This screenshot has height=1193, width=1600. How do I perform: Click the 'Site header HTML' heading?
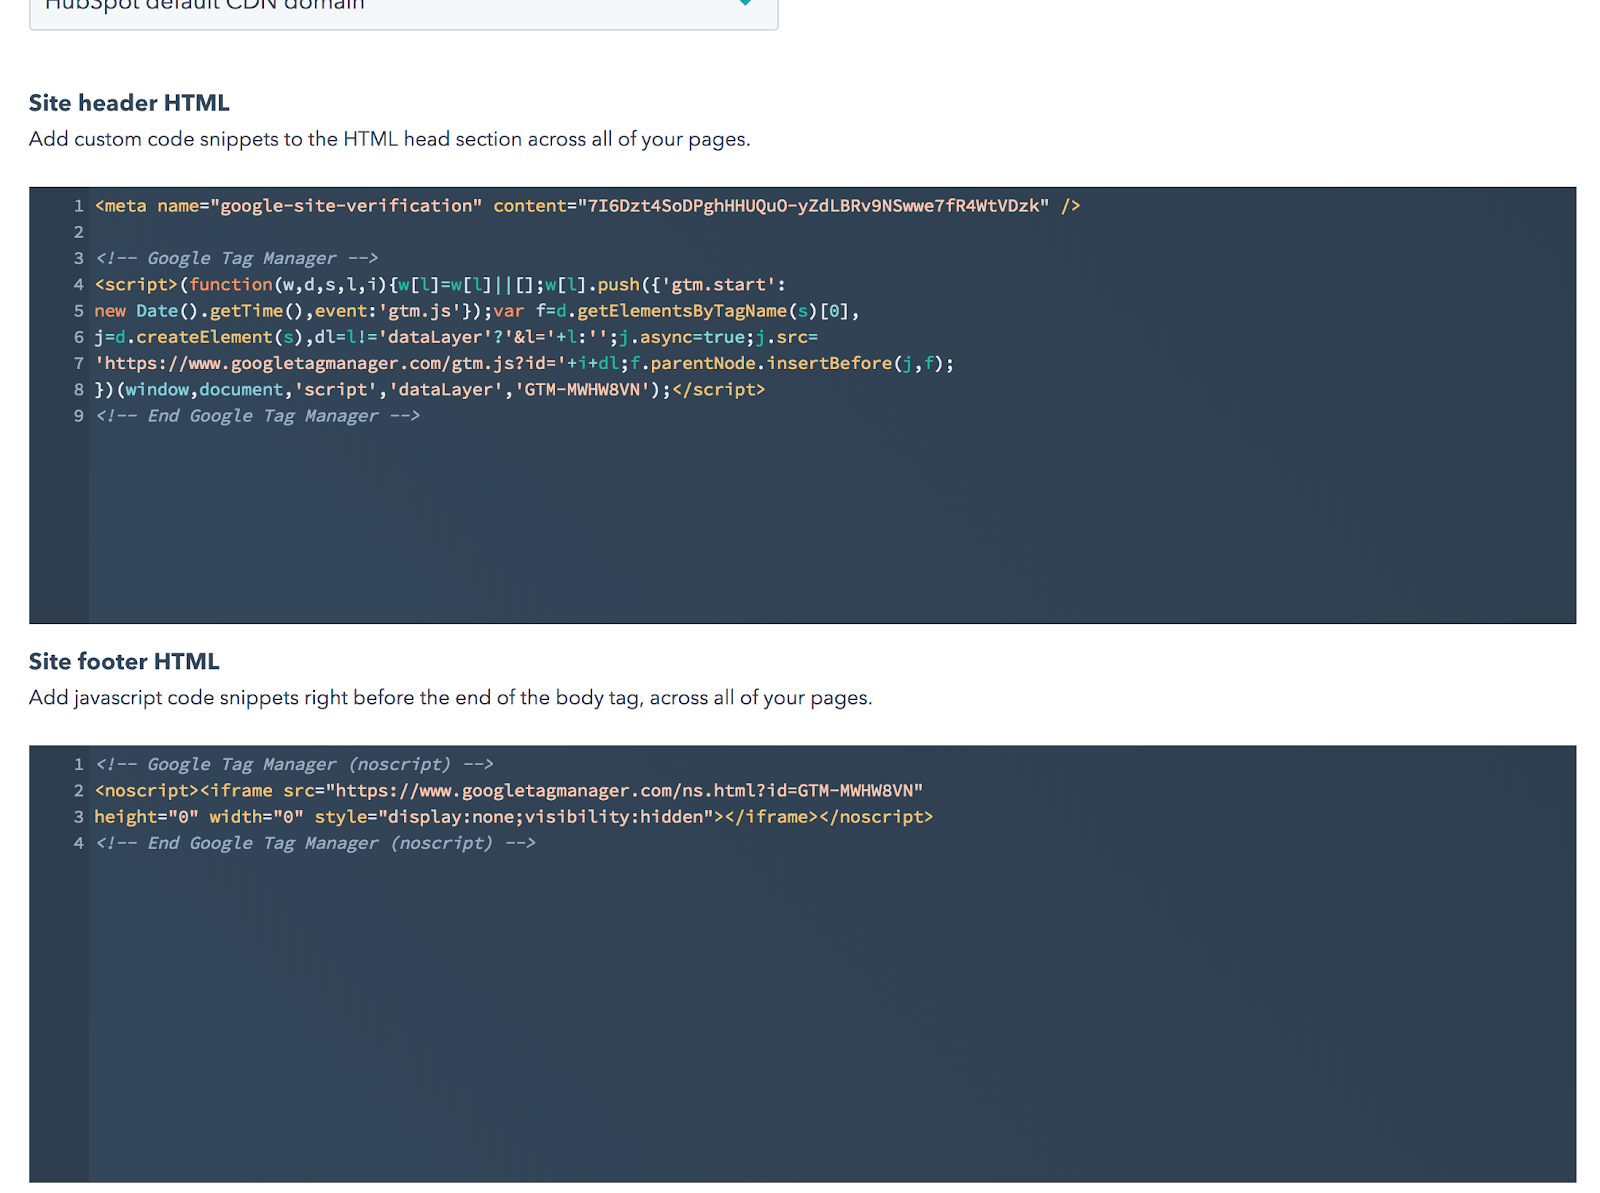[129, 103]
